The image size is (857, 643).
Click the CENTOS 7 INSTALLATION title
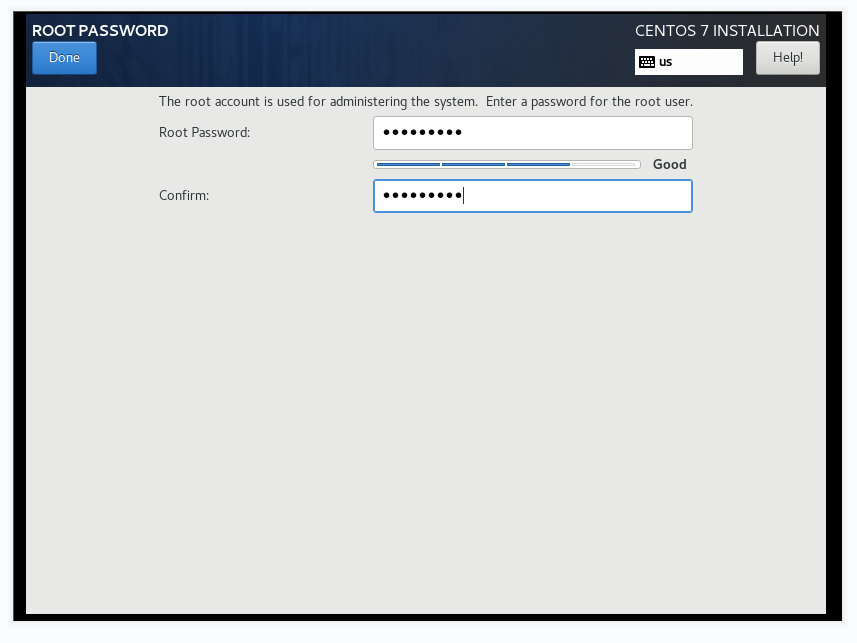point(727,31)
